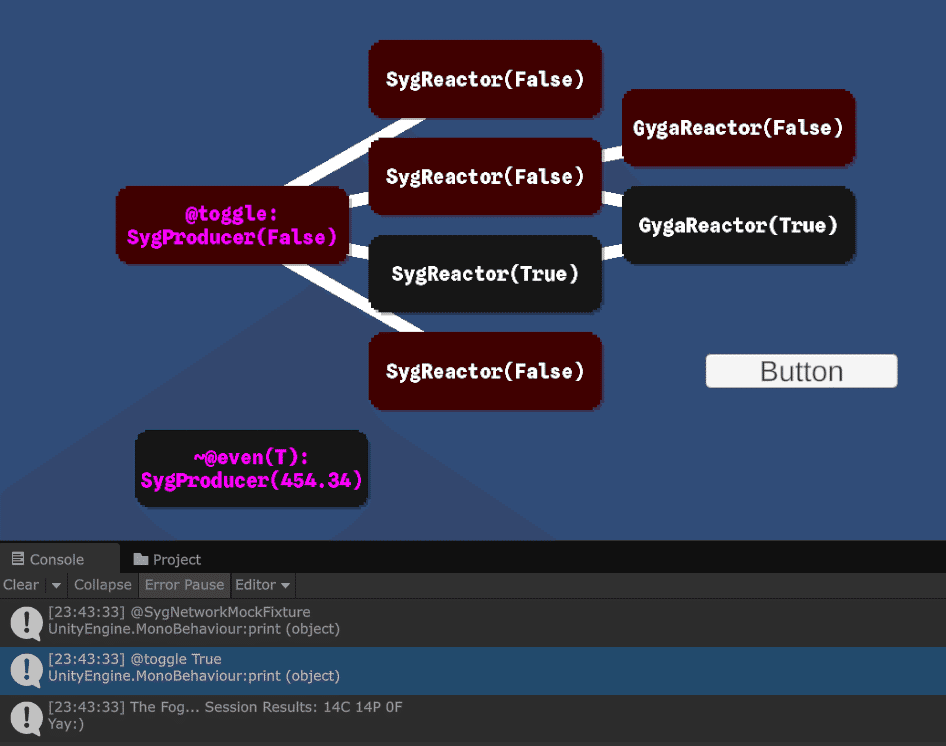Screen dimensions: 946x746
Task: Select SygReactor(False) node directly above SygReactor(True)
Action: (x=485, y=176)
